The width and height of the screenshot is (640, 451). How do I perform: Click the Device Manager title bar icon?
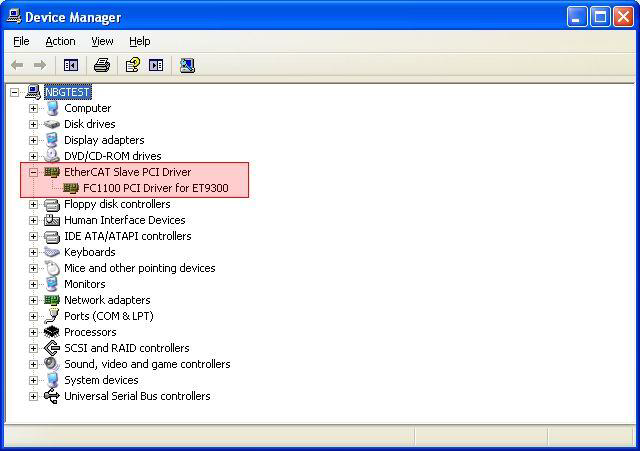(x=14, y=16)
